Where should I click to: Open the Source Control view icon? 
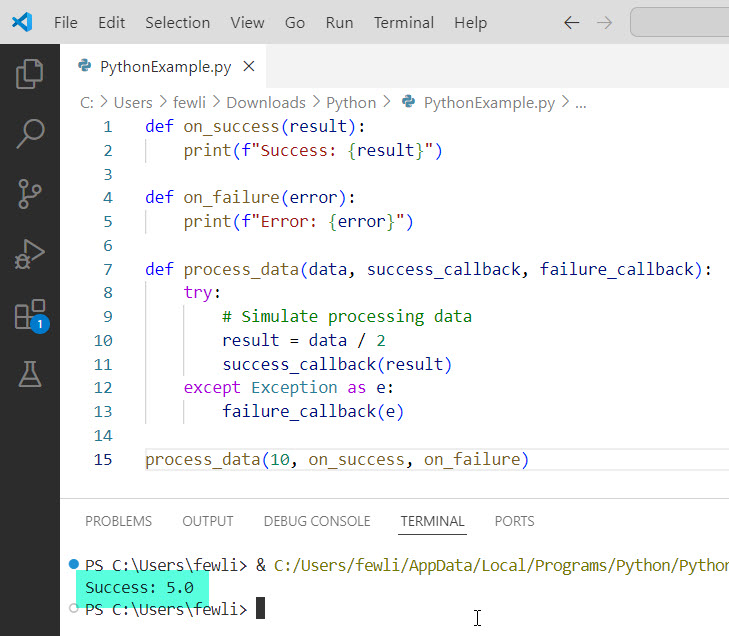pyautogui.click(x=30, y=194)
